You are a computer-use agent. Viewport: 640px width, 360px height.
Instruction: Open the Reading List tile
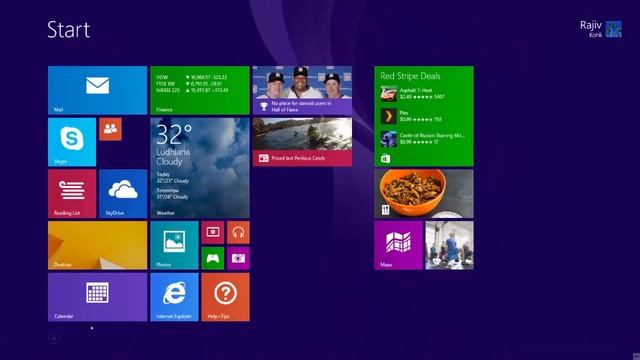tap(72, 194)
